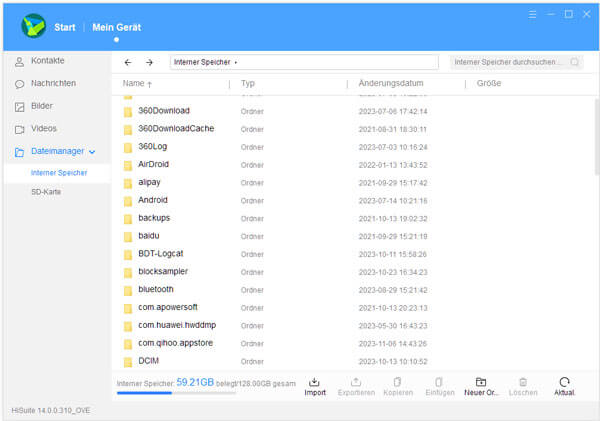Open Kontakte in the sidebar

47,61
